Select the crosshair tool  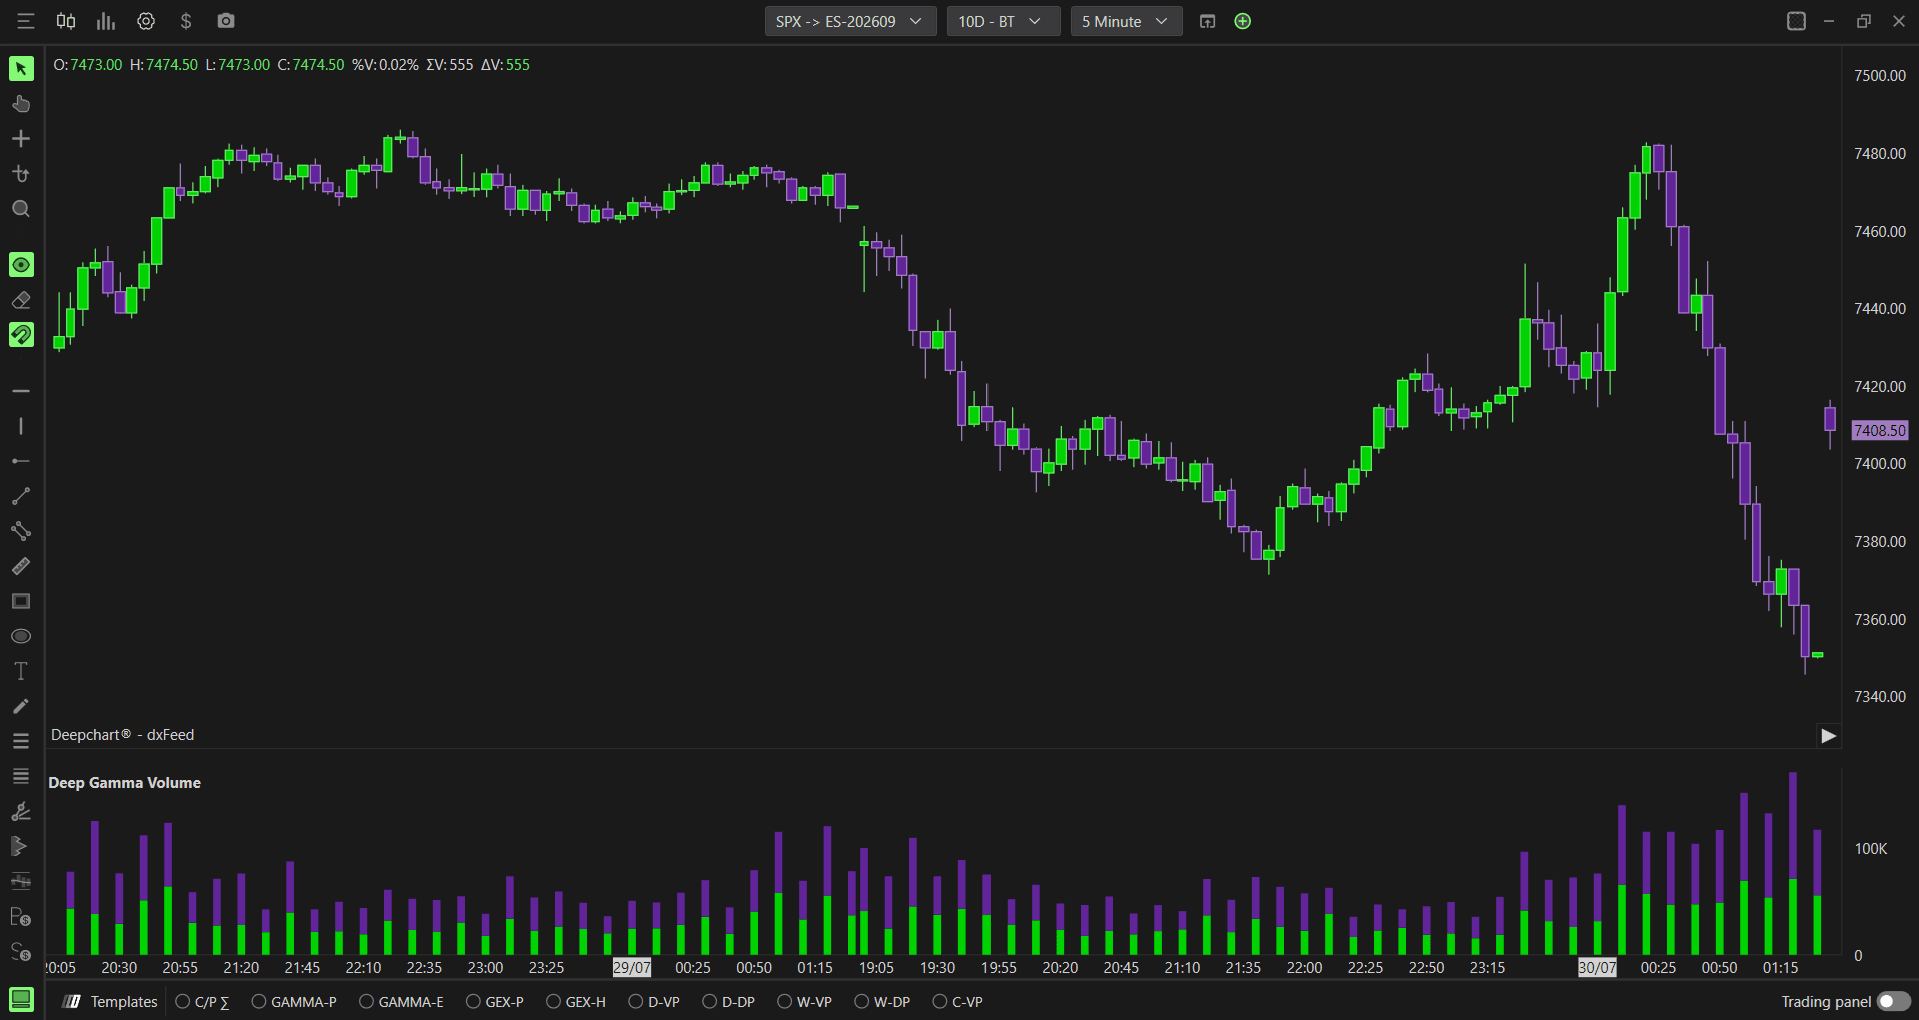(x=21, y=139)
